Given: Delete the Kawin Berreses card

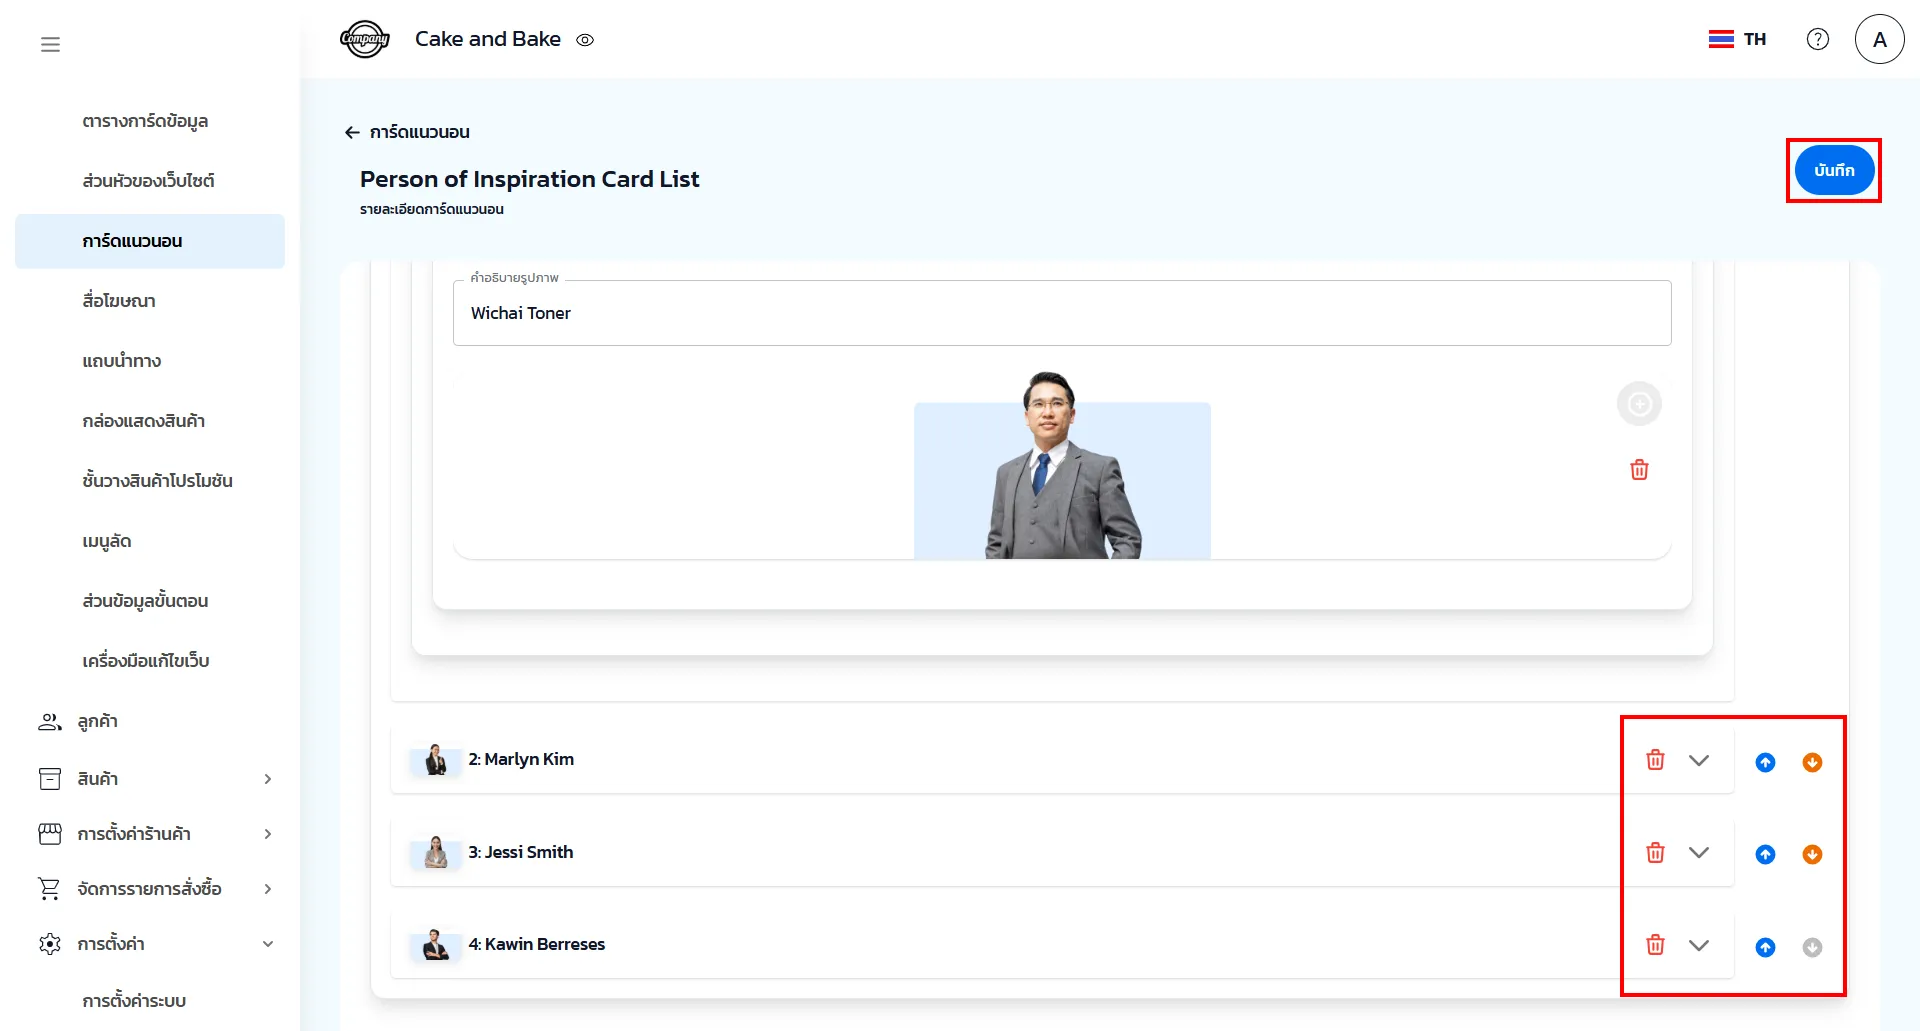Looking at the screenshot, I should click(1655, 945).
